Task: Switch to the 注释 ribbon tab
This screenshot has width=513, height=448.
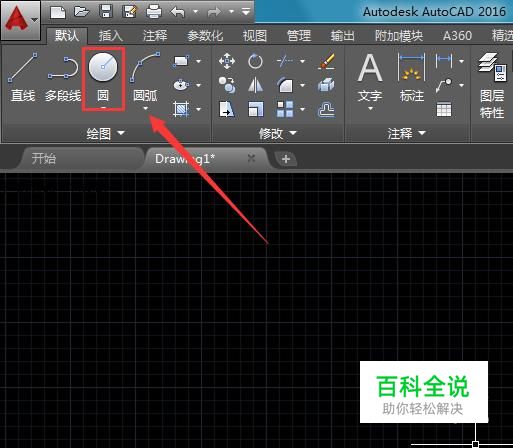Action: coord(155,36)
